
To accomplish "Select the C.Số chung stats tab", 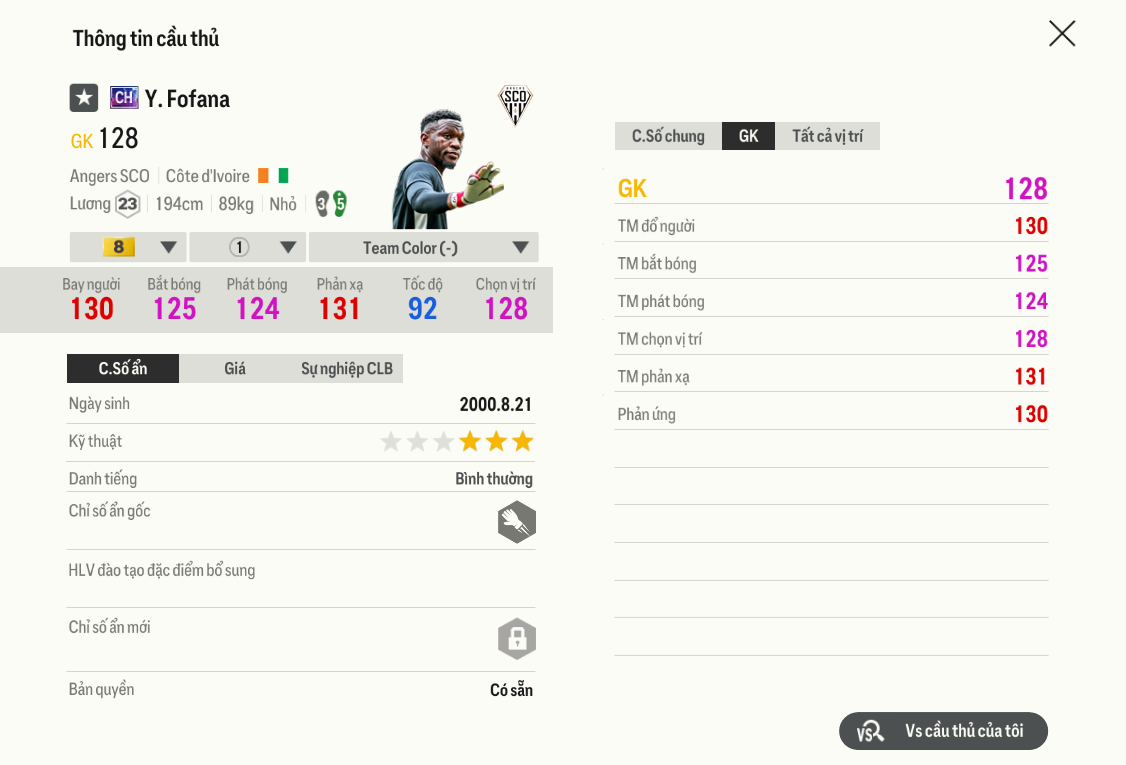I will 668,136.
